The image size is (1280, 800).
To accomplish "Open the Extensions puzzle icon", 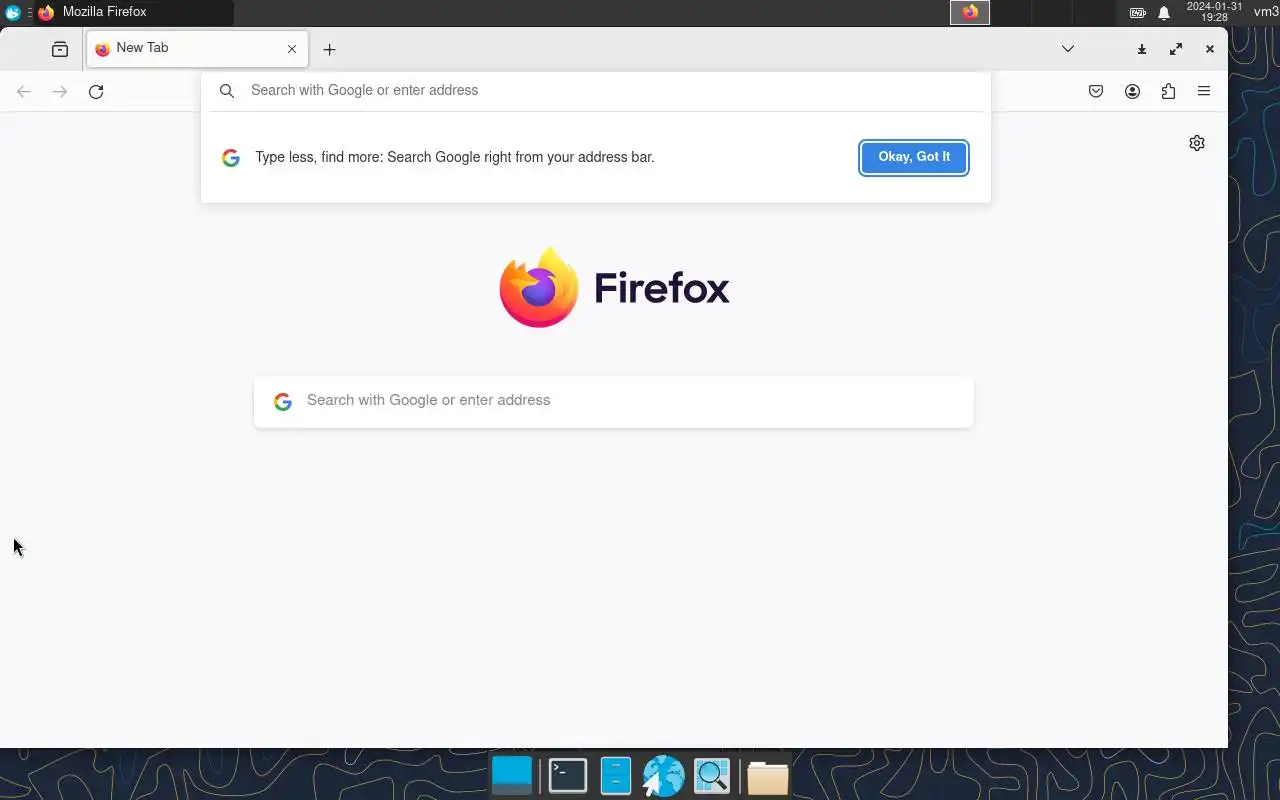I will (x=1168, y=92).
